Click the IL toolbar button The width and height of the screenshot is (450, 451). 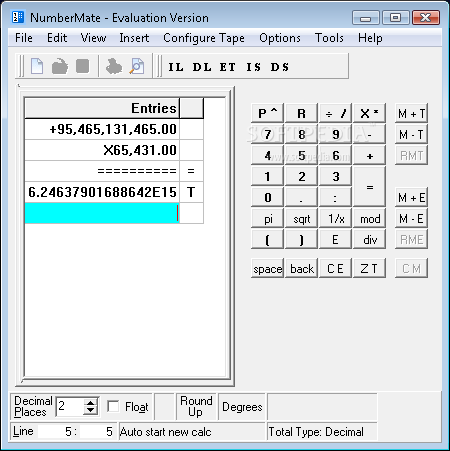176,67
